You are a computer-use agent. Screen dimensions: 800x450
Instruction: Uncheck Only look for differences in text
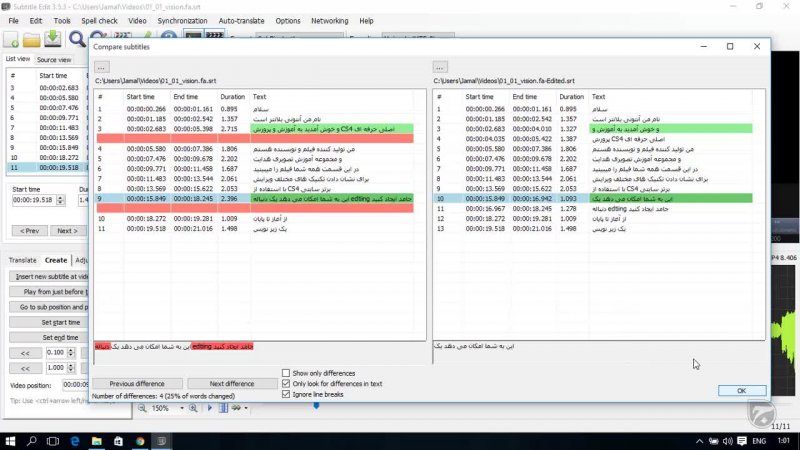tap(287, 384)
